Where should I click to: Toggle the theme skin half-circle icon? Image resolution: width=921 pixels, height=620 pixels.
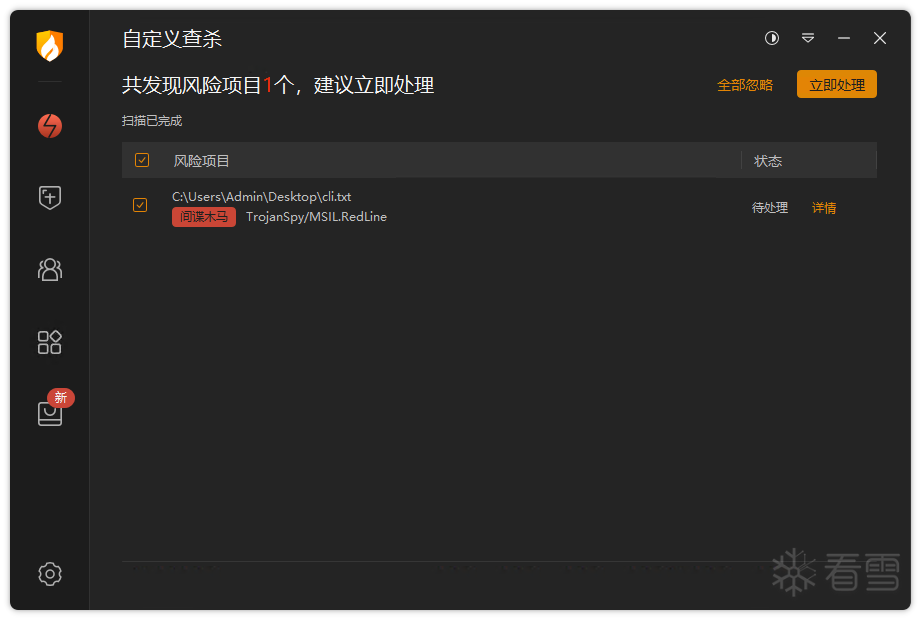tap(772, 38)
